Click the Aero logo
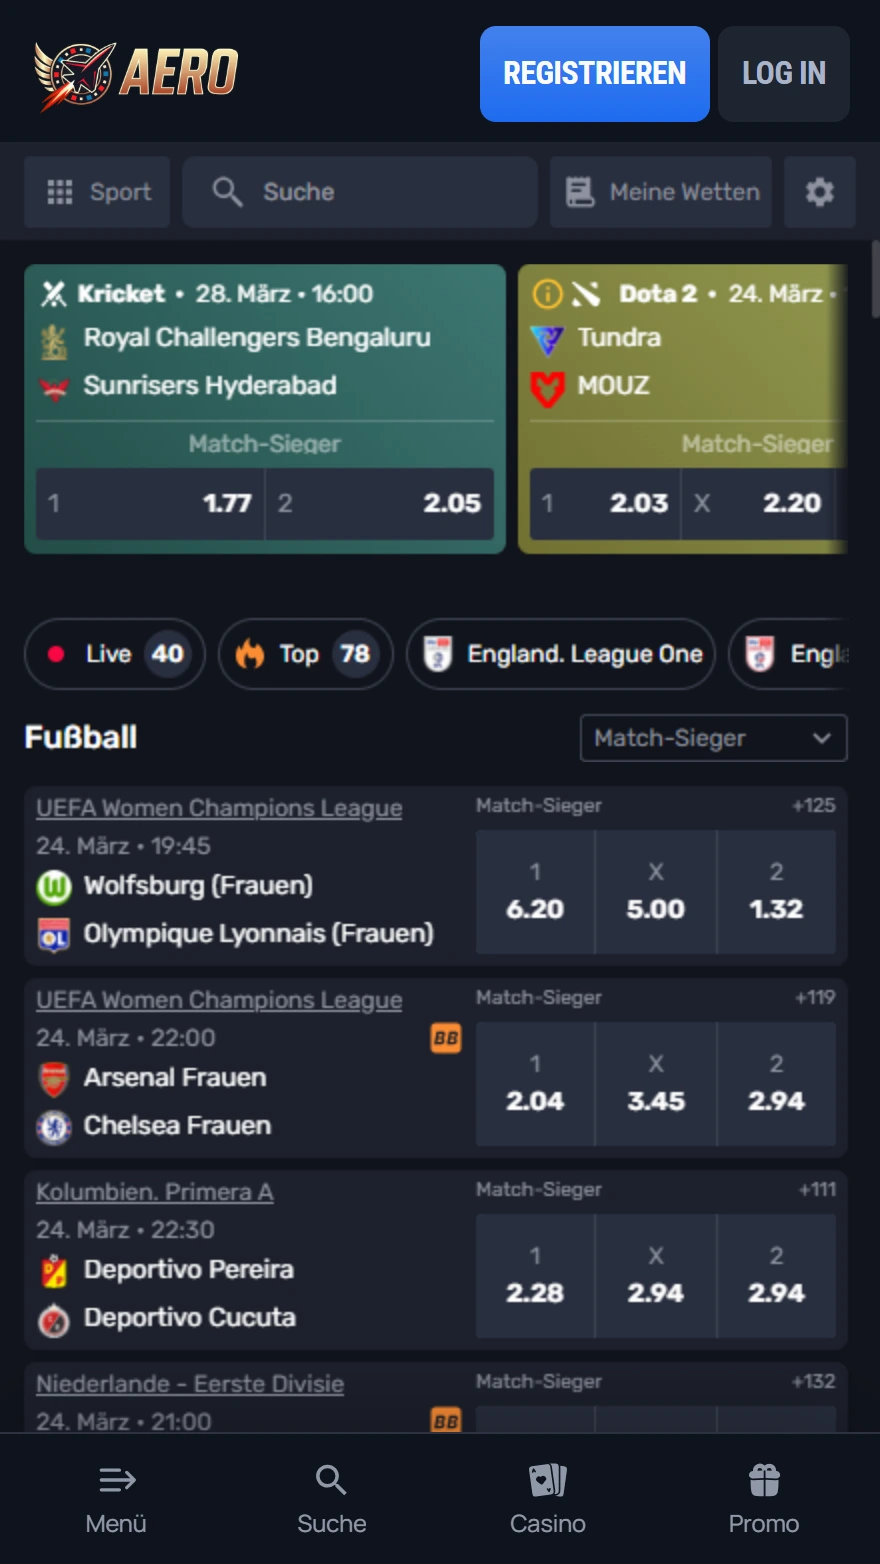Image resolution: width=880 pixels, height=1564 pixels. [x=137, y=74]
